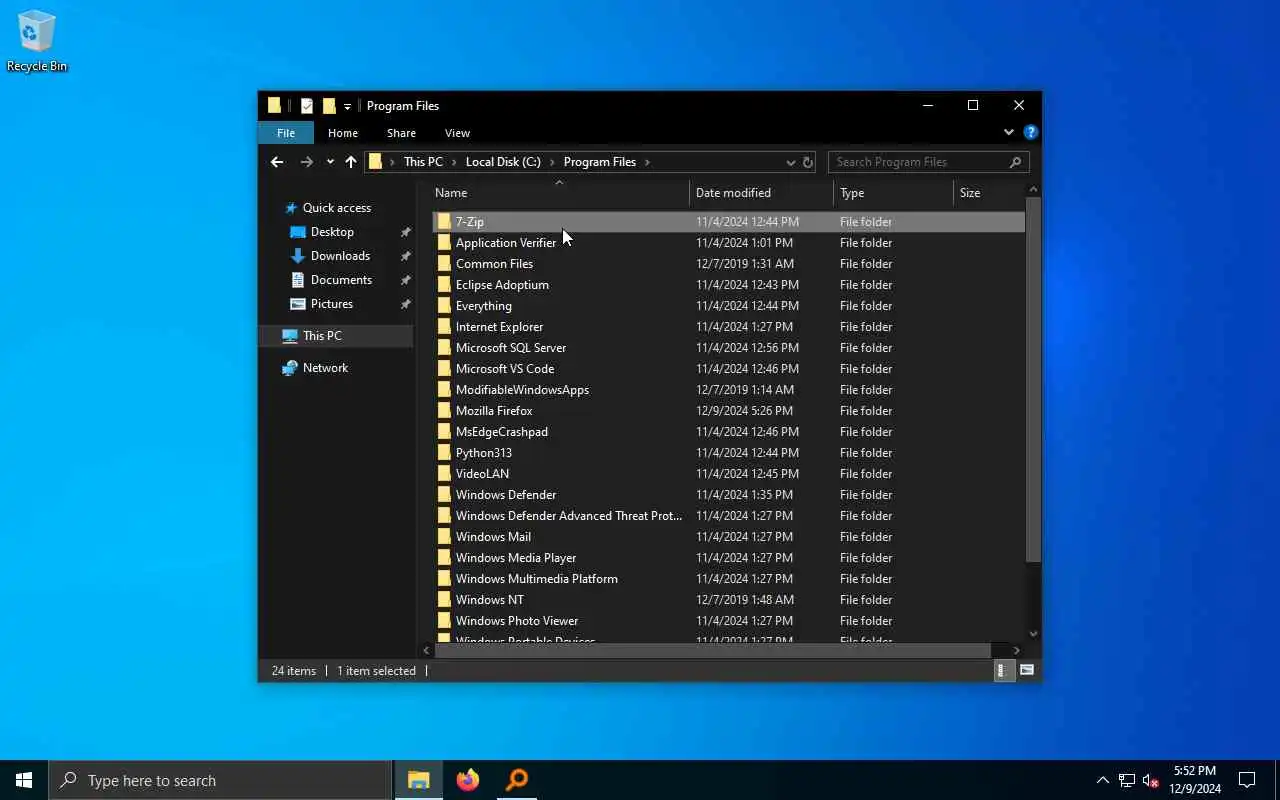Screen dimensions: 1280x800
Task: Go up one level with Up arrow
Action: (351, 162)
